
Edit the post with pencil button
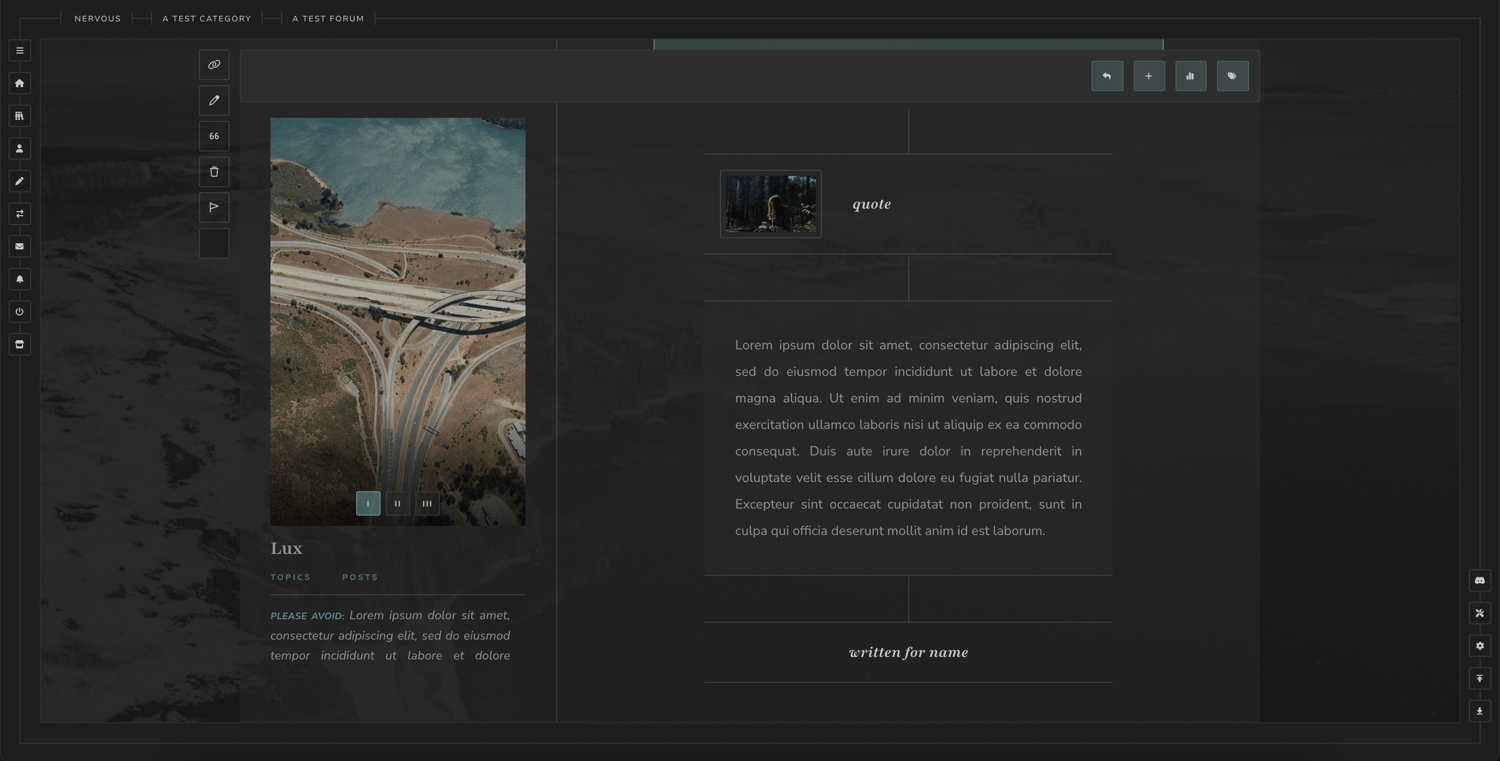click(214, 100)
